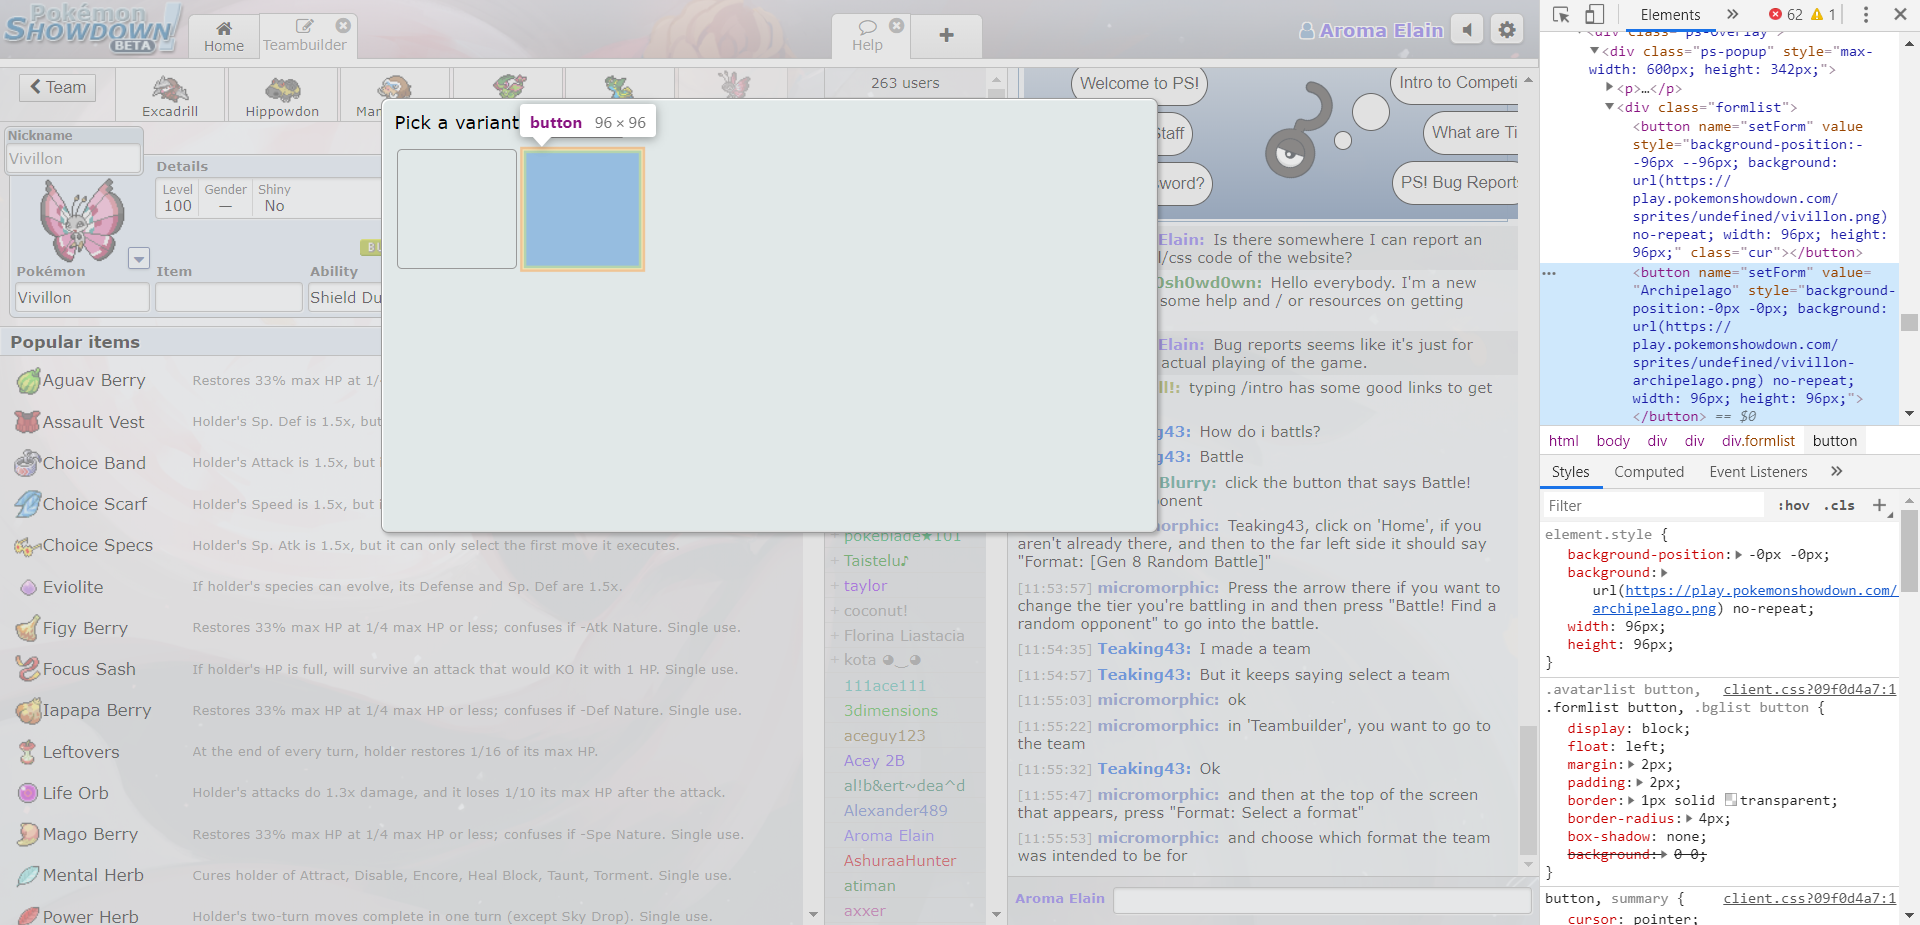Click the Welcome to PS! button
Viewport: 1920px width, 925px height.
pyautogui.click(x=1139, y=84)
